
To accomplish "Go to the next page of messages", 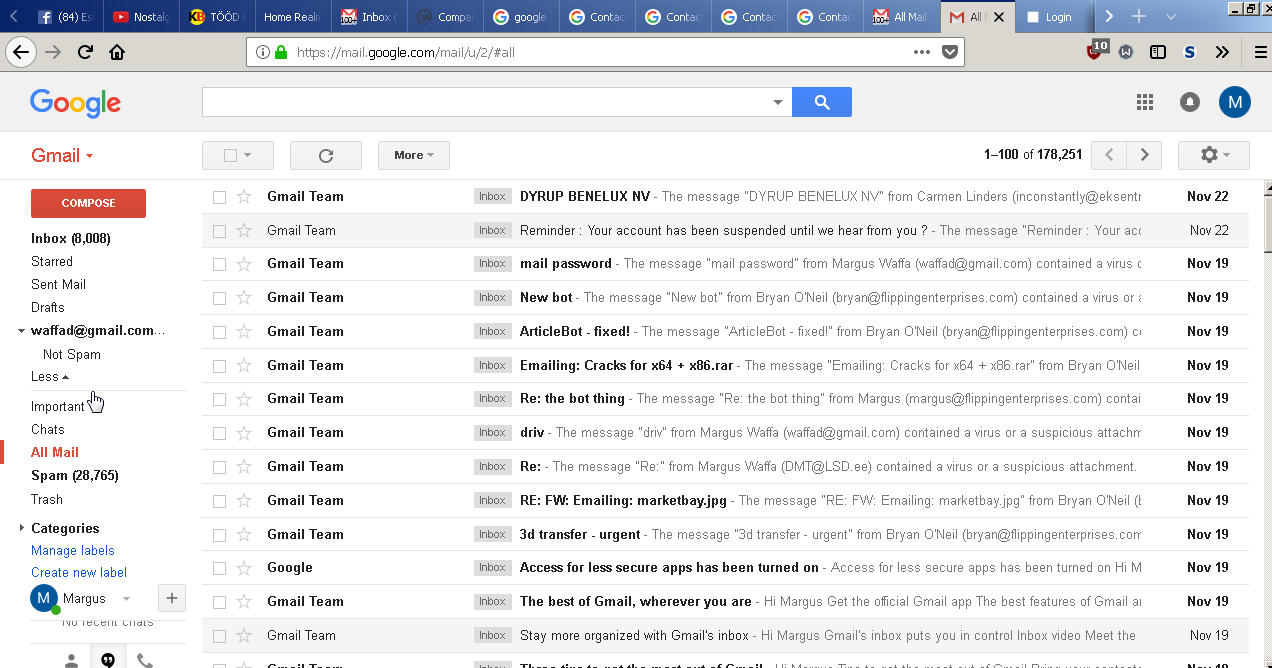I will tap(1144, 155).
